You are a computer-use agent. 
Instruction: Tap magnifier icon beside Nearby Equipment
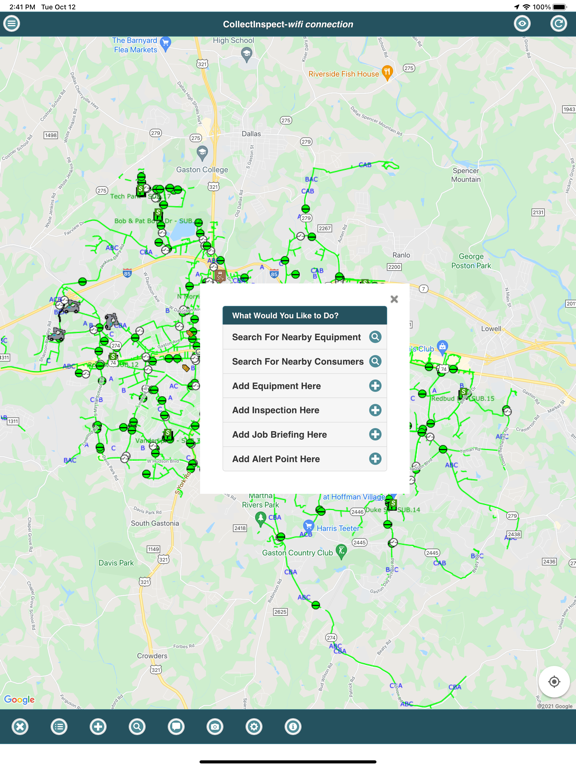coord(375,337)
